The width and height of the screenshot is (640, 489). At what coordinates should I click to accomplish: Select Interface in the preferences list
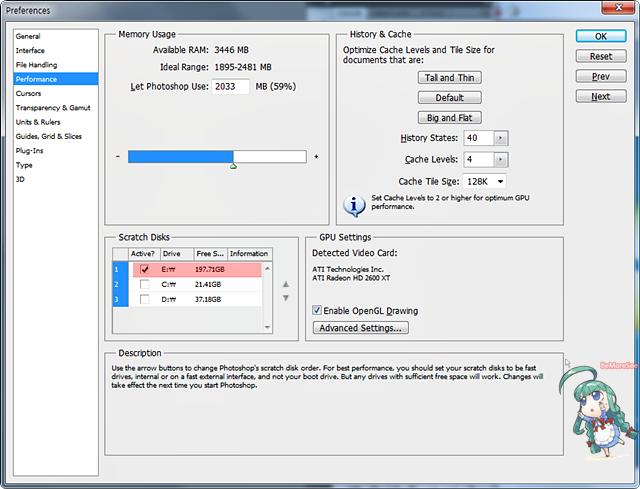(x=30, y=50)
